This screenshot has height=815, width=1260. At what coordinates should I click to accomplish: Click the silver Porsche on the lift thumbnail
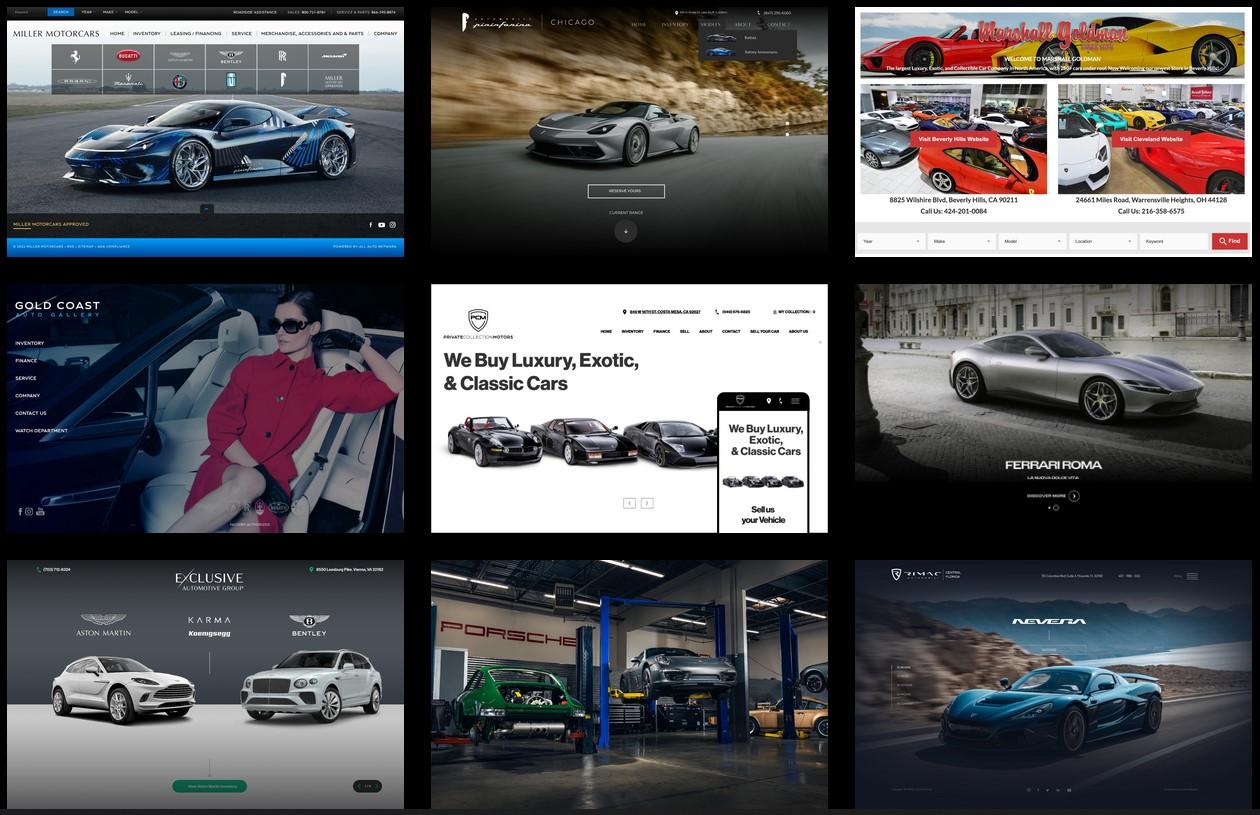coord(666,671)
